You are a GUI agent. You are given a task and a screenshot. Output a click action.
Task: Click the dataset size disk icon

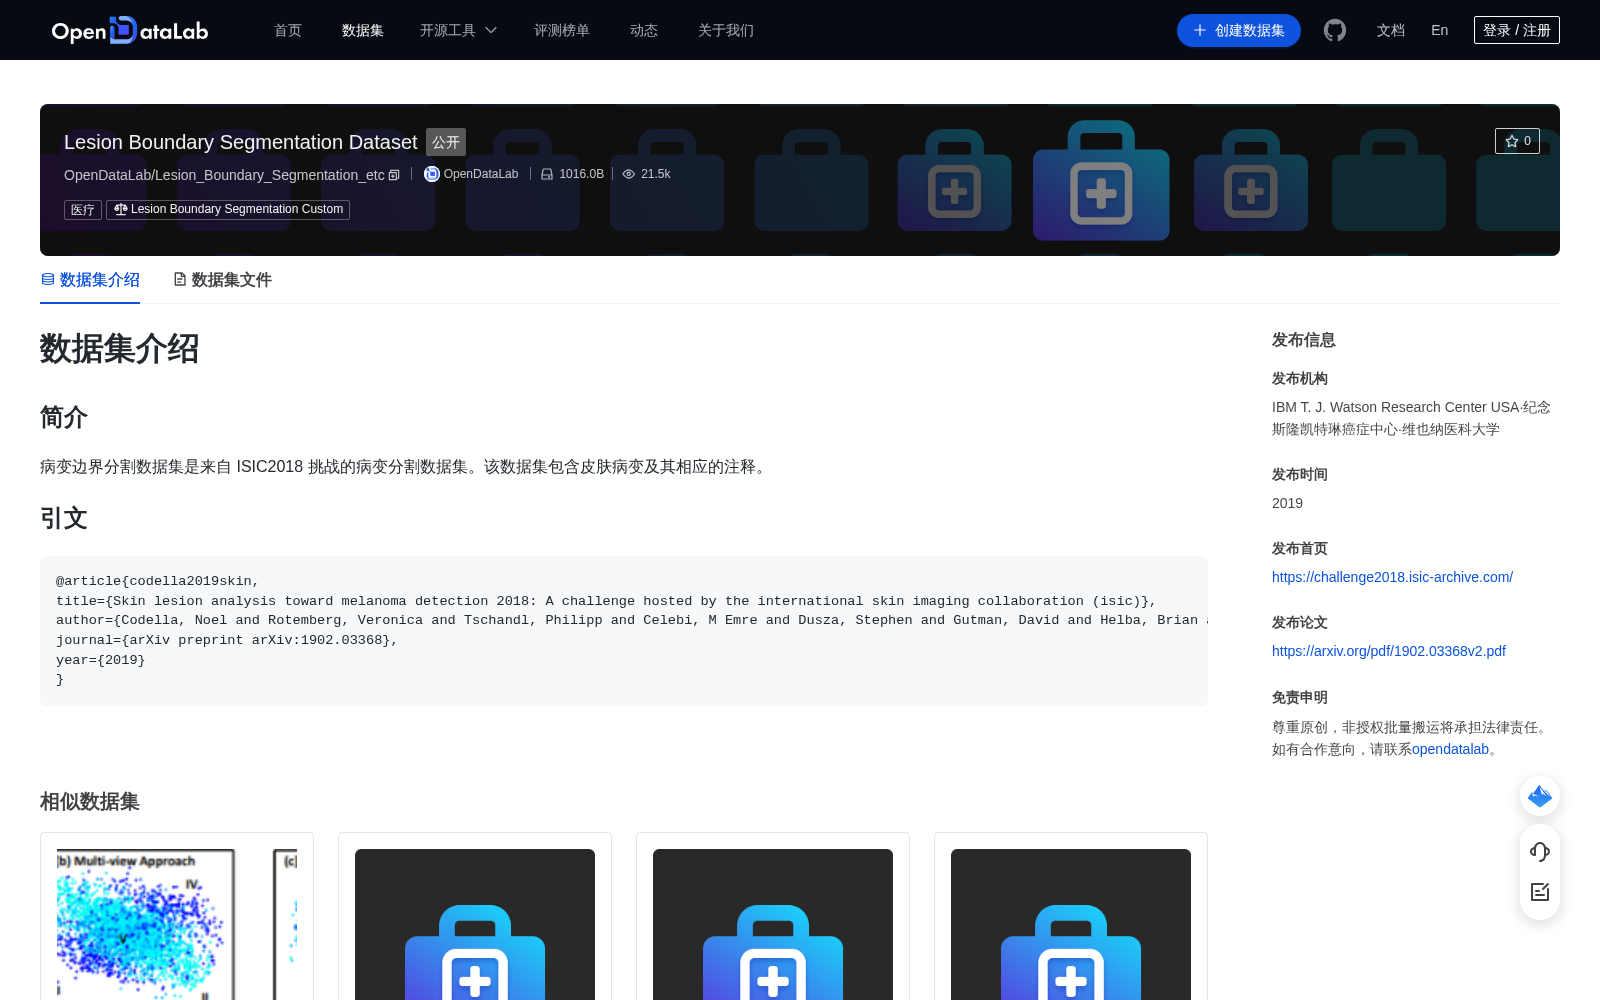[x=547, y=174]
